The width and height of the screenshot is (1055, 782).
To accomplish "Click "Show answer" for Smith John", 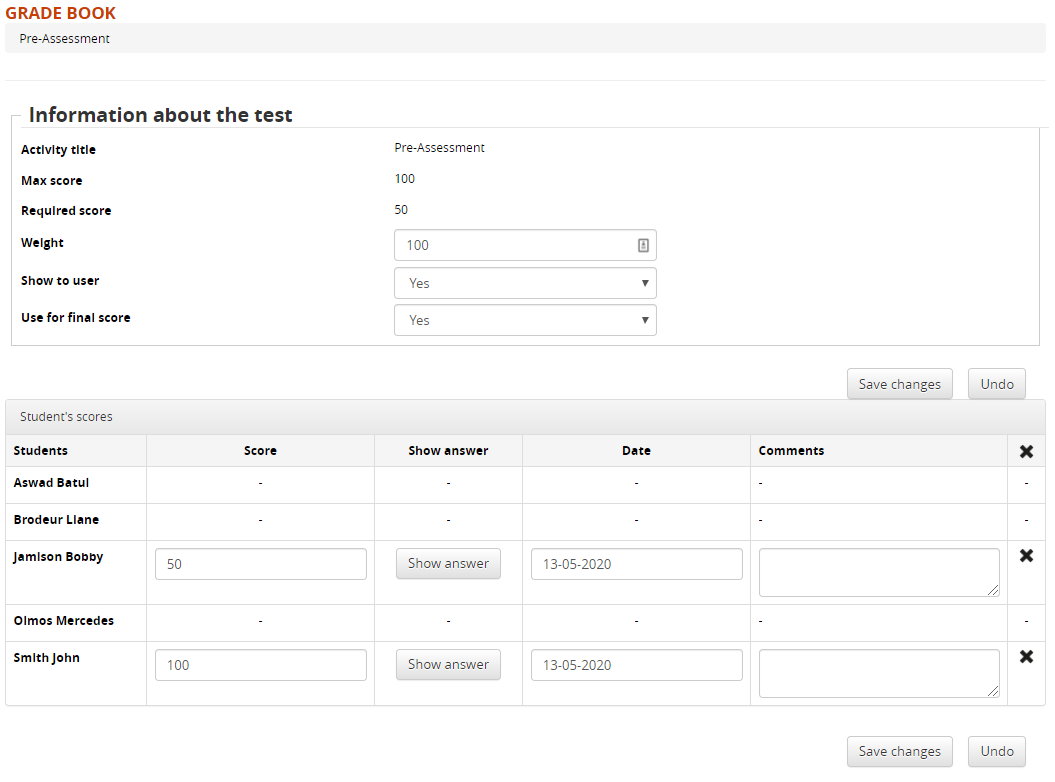I will 448,664.
